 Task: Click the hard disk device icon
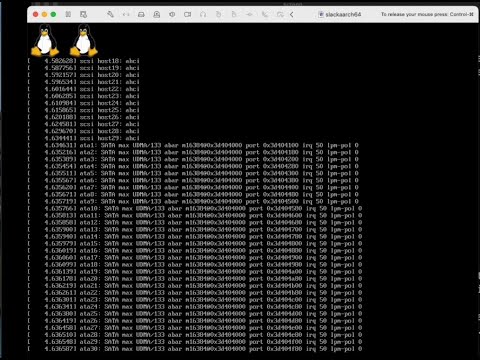tap(141, 14)
